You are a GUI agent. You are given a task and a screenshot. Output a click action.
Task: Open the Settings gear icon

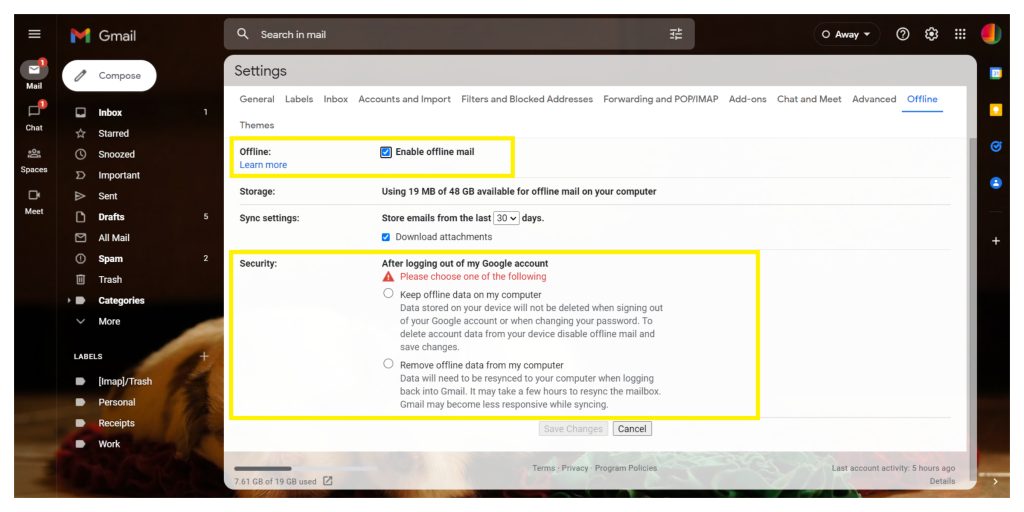931,35
